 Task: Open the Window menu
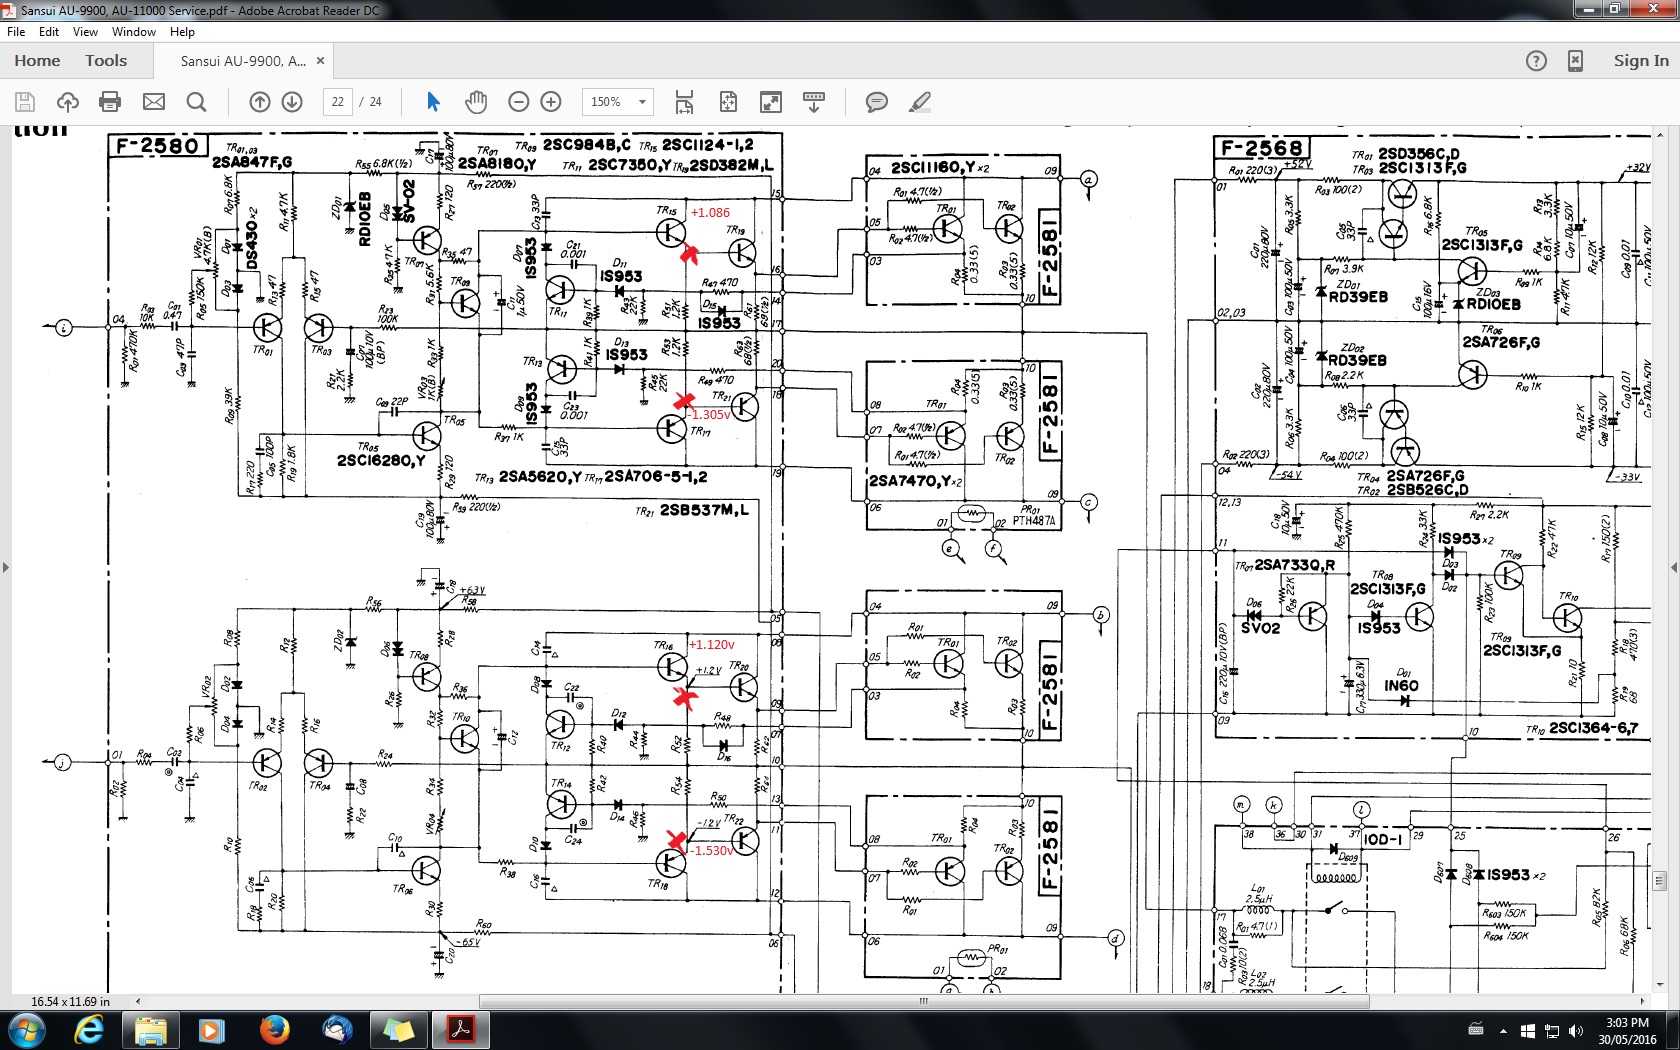[134, 32]
